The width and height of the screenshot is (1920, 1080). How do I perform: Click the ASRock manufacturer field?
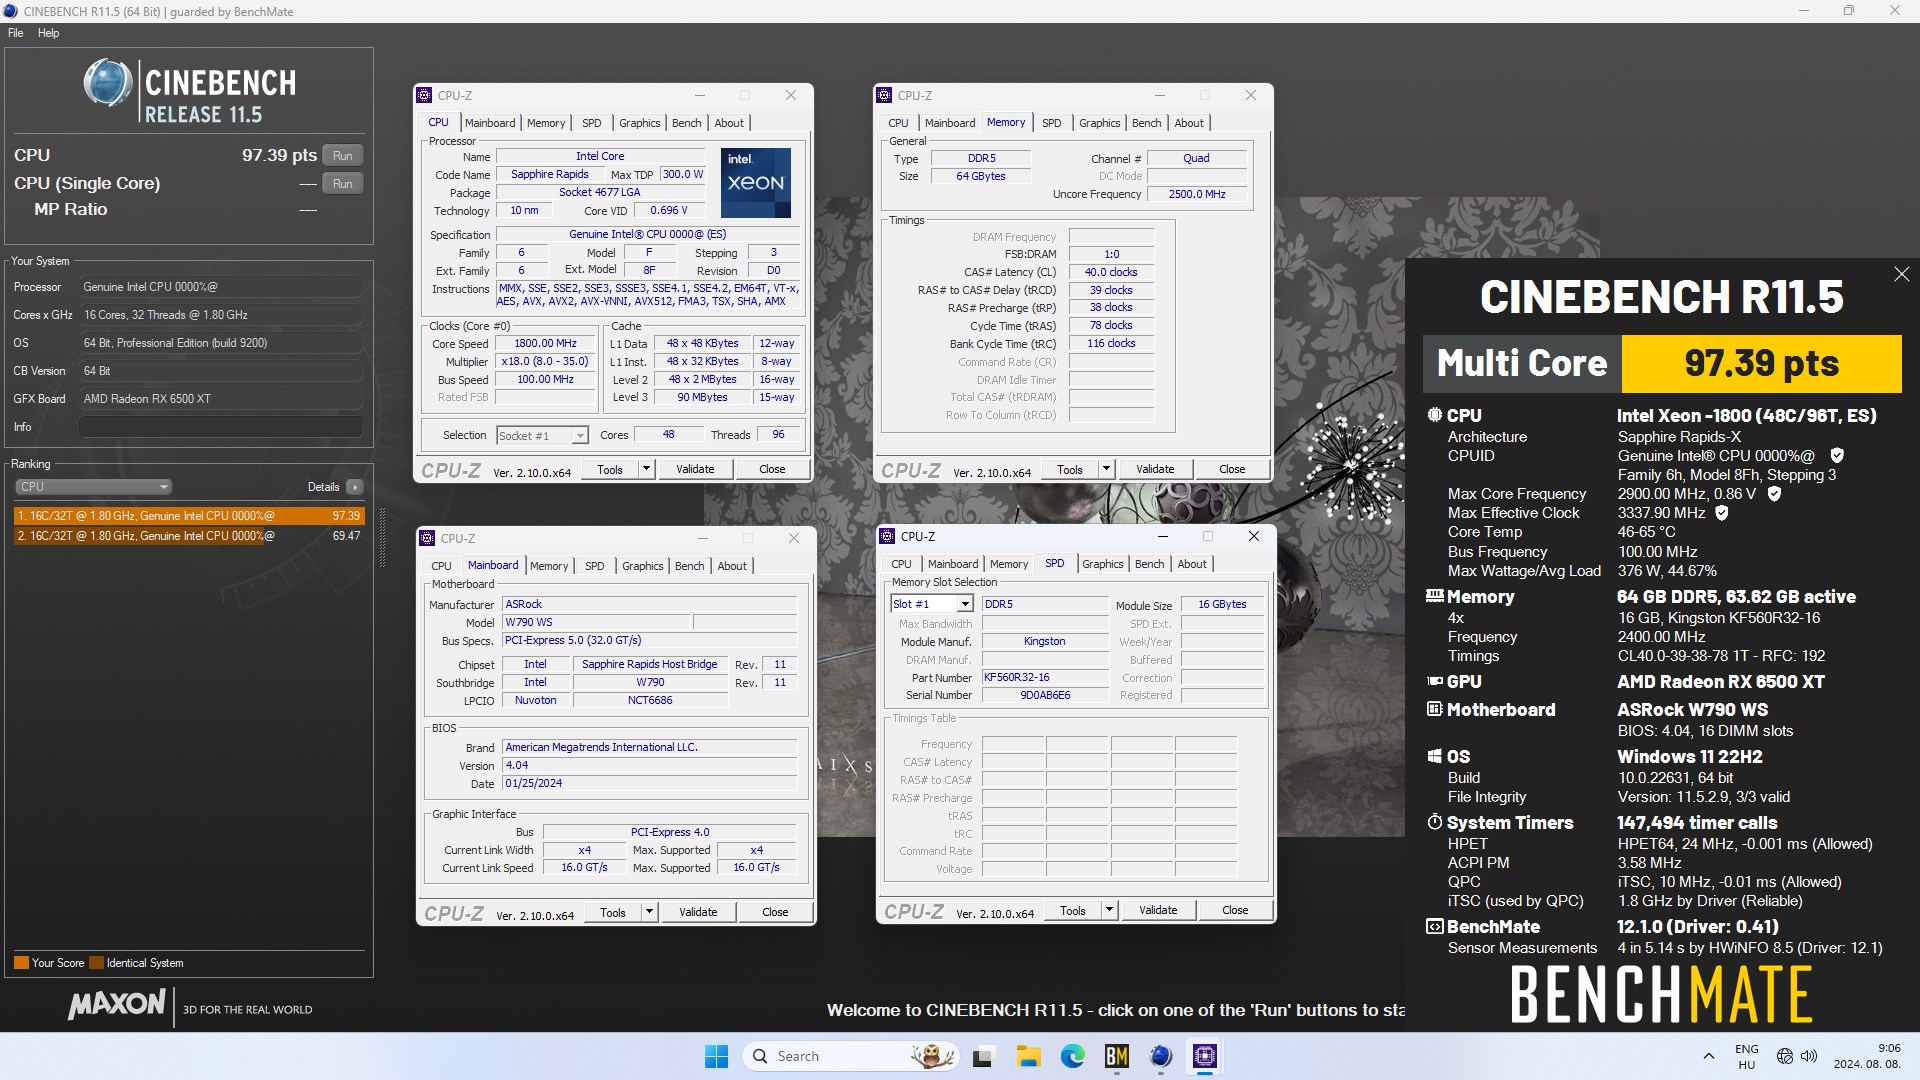(649, 604)
